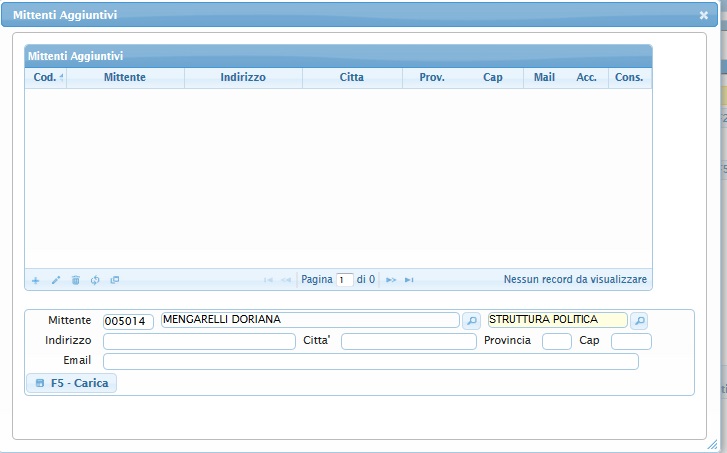Jump to the last page arrow
Image resolution: width=727 pixels, height=453 pixels.
(x=409, y=280)
